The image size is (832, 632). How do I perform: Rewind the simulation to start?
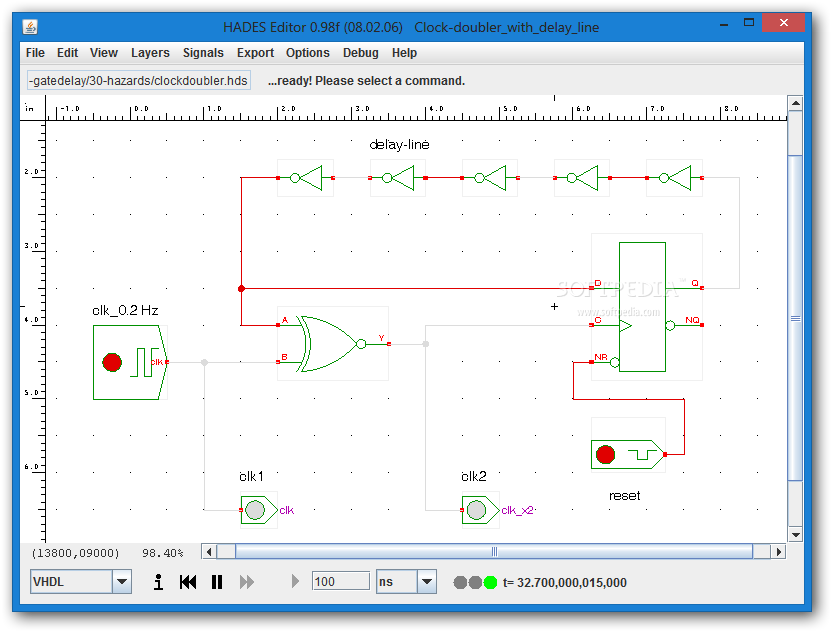188,582
